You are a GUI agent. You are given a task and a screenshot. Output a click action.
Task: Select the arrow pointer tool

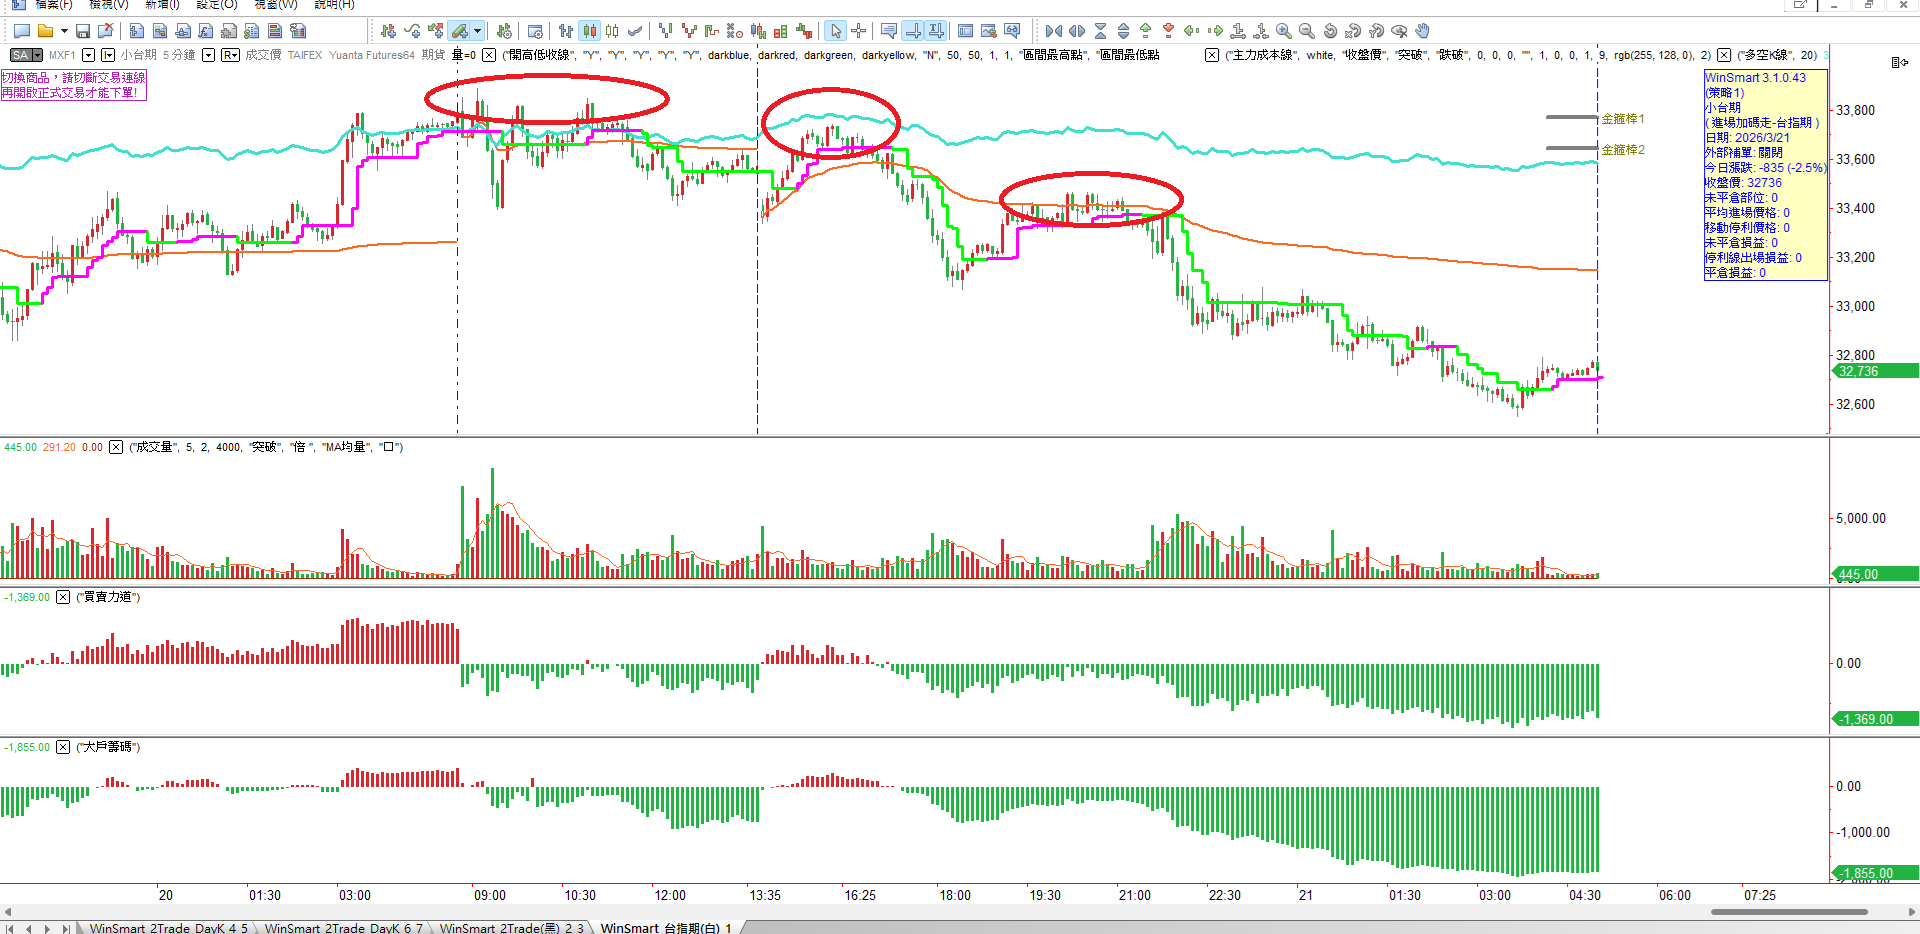835,31
